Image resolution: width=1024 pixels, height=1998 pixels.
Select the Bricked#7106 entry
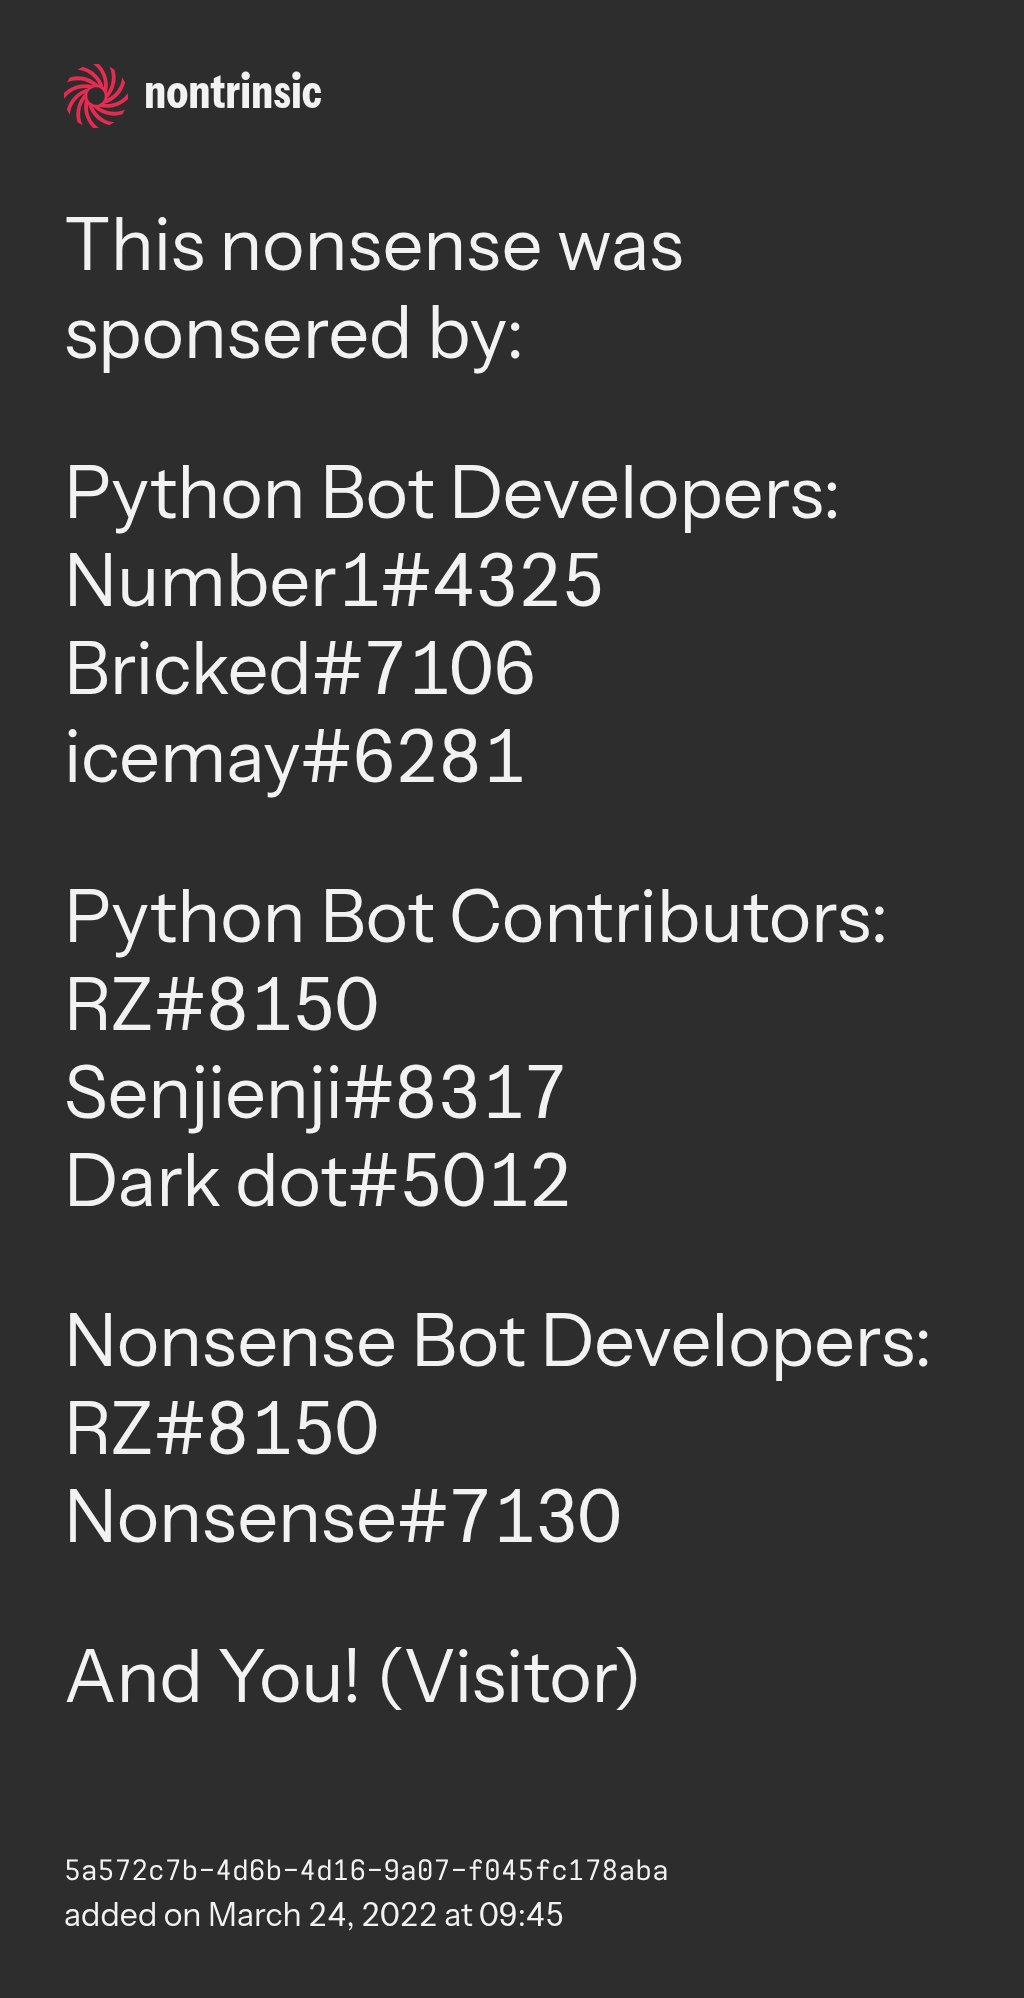300,669
